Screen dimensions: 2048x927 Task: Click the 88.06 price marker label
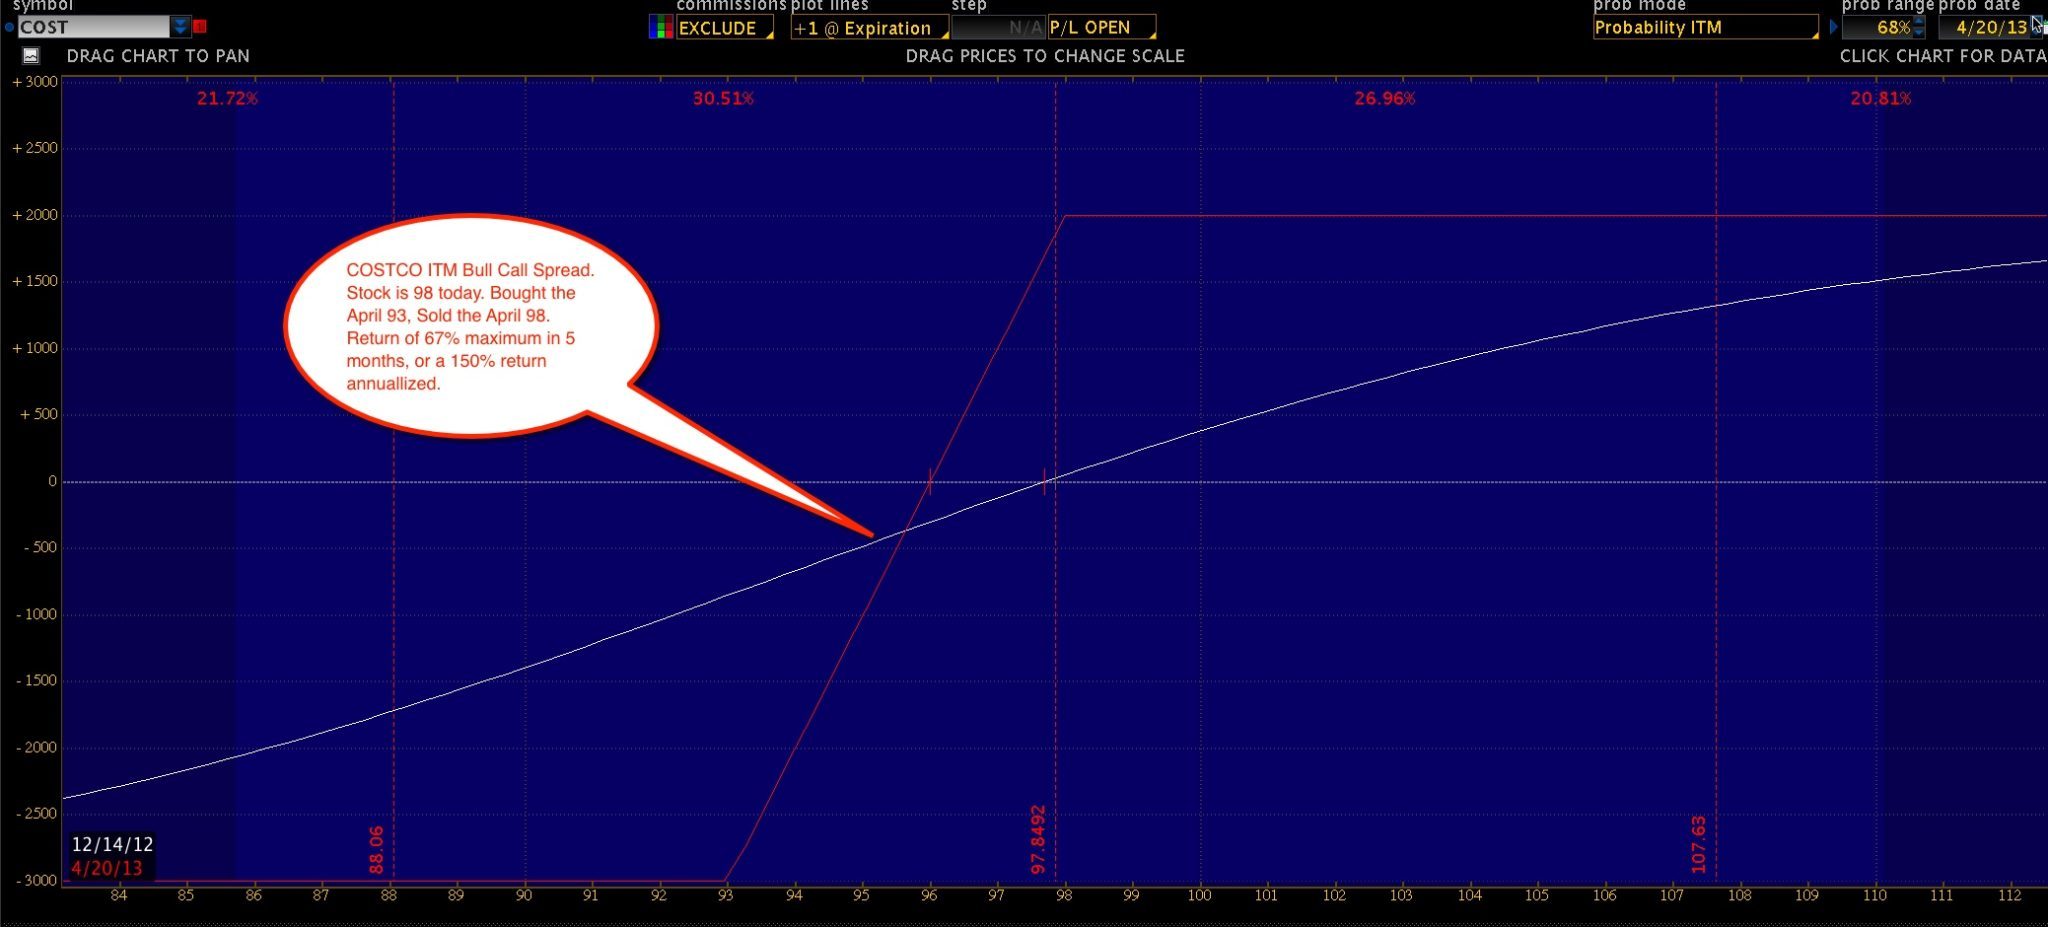point(376,849)
